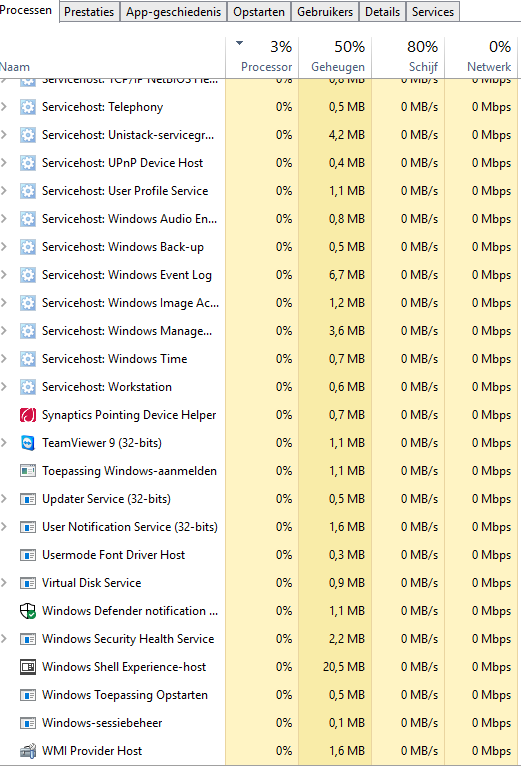Expand the Servicehost: Windows Event Log entry
This screenshot has height=769, width=521.
coord(4,275)
